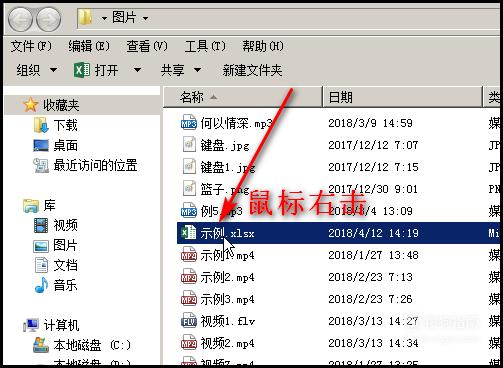Select the file name 键盘.jpg
The height and width of the screenshot is (368, 503).
coord(225,145)
